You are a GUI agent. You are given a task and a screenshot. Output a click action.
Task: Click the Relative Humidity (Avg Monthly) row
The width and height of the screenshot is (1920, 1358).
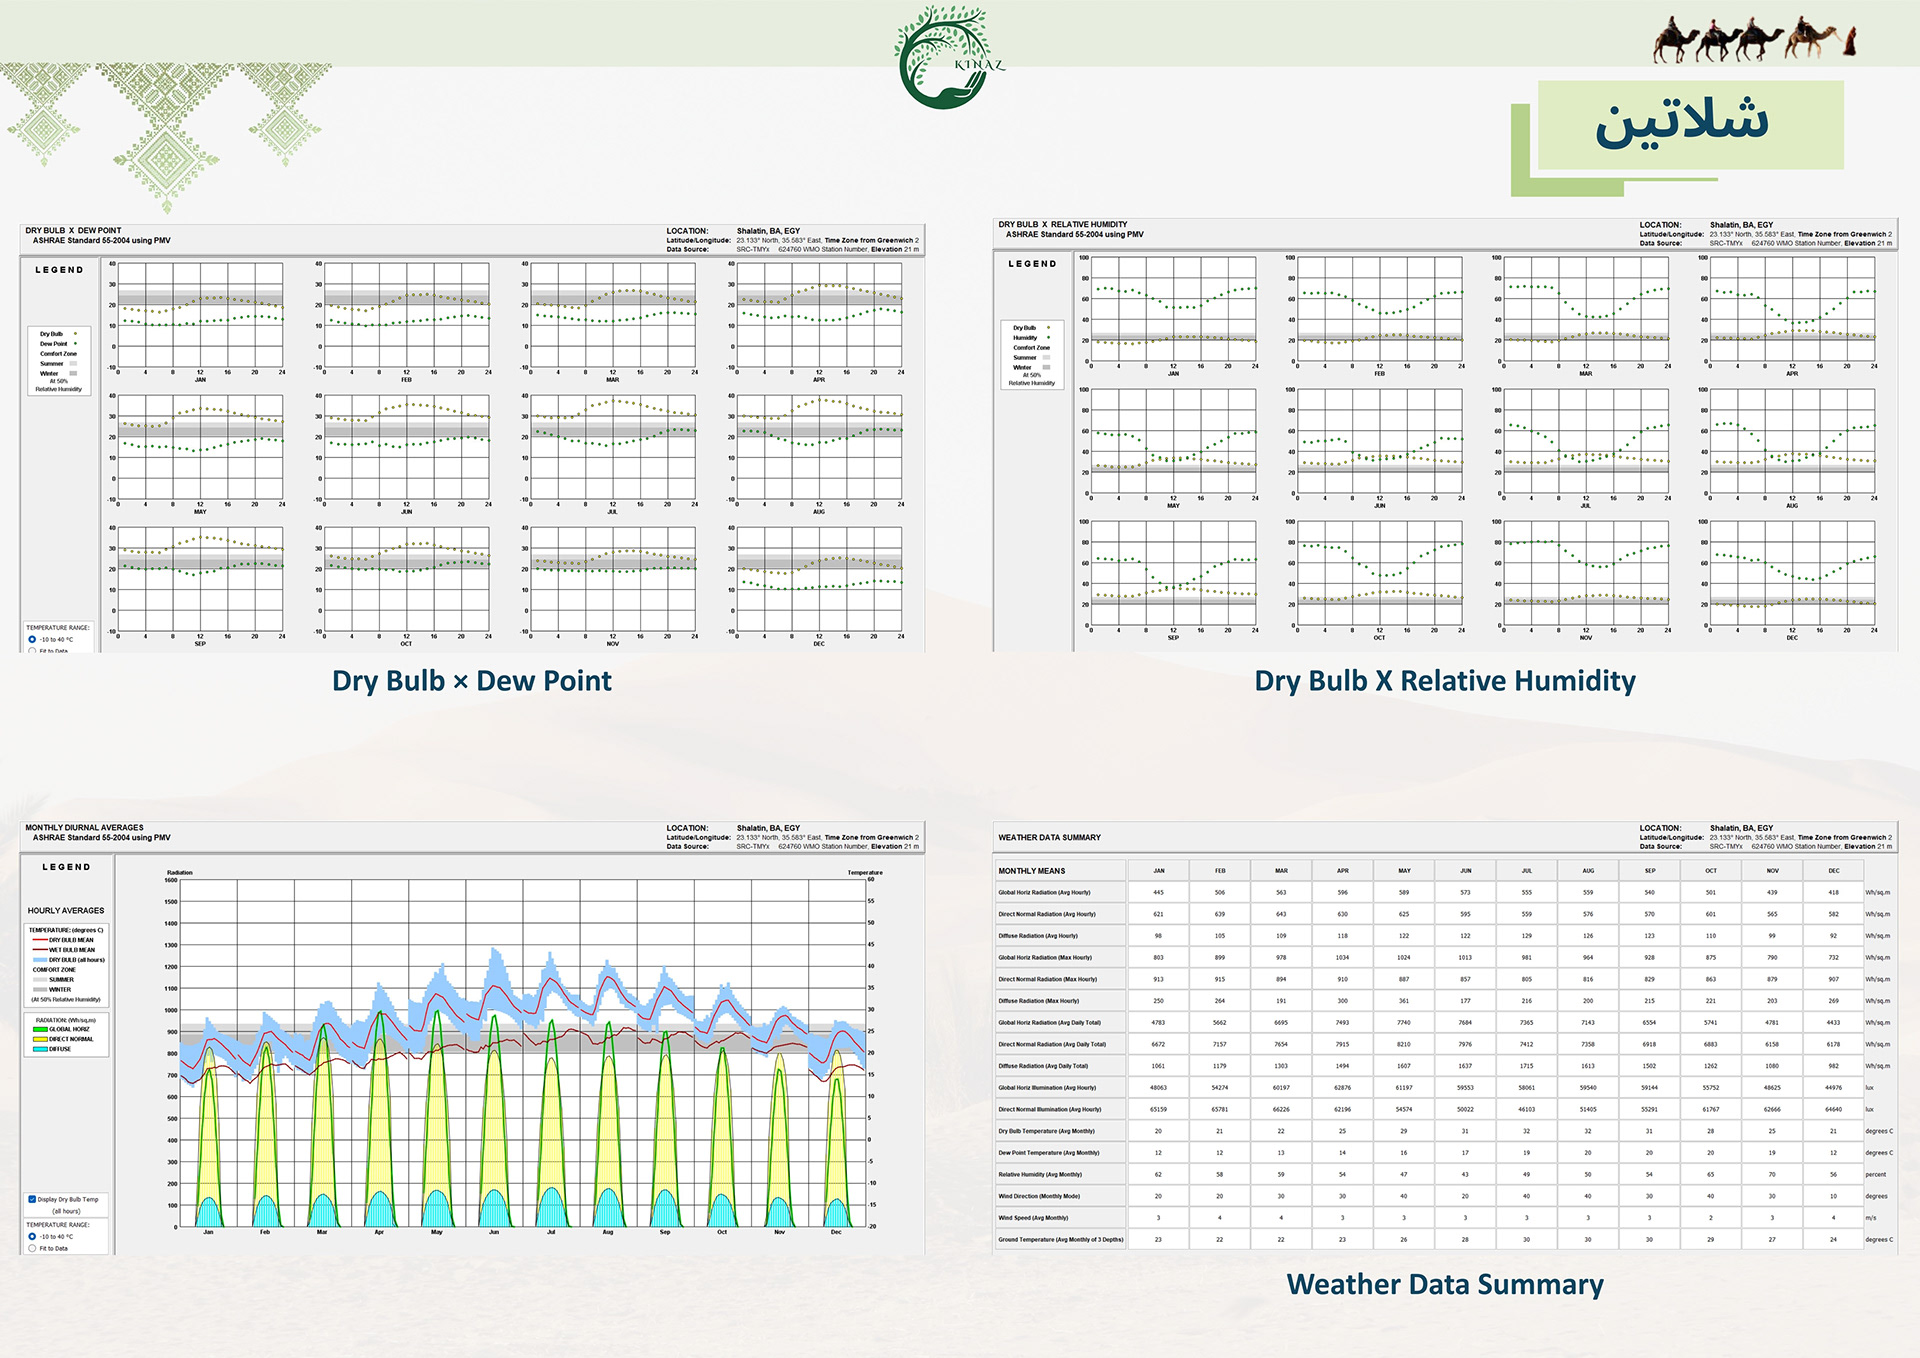click(1040, 1175)
